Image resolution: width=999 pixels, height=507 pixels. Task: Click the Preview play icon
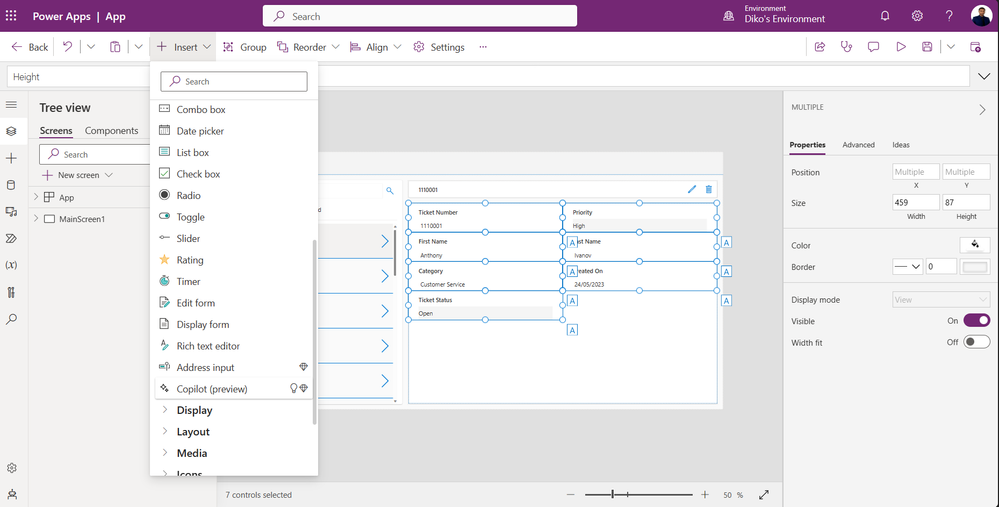(901, 46)
